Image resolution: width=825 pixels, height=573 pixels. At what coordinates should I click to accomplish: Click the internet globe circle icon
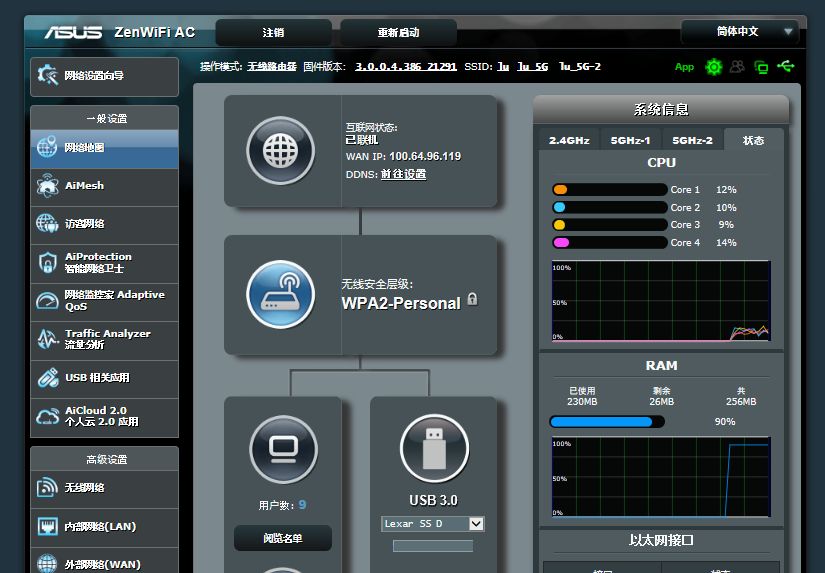pyautogui.click(x=280, y=150)
